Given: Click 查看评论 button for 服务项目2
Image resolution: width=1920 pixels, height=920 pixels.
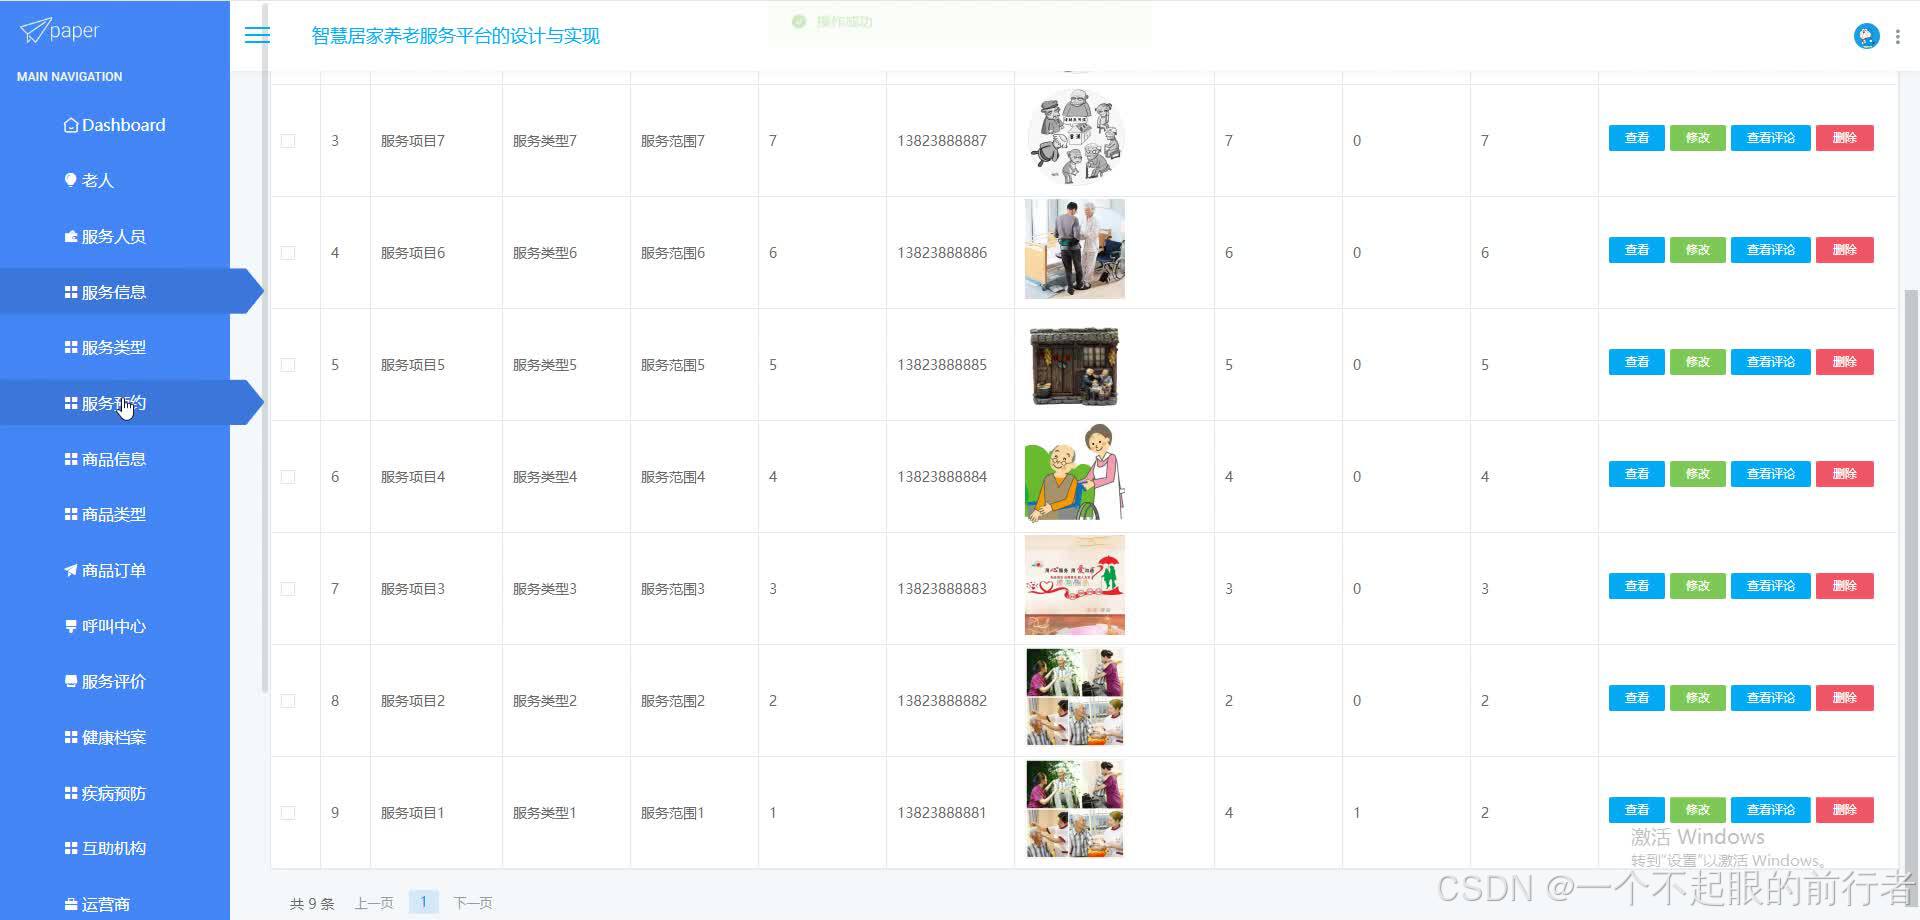Looking at the screenshot, I should pos(1770,698).
